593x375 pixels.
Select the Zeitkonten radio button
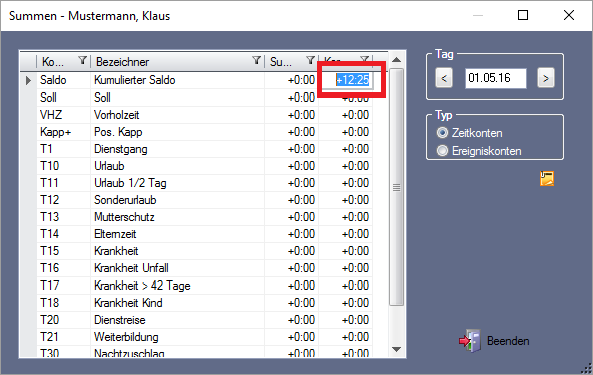click(442, 133)
